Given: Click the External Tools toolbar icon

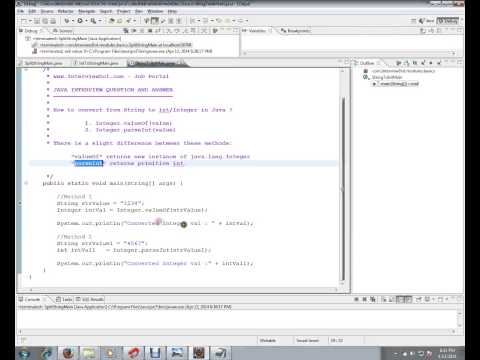Looking at the screenshot, I should [93, 21].
